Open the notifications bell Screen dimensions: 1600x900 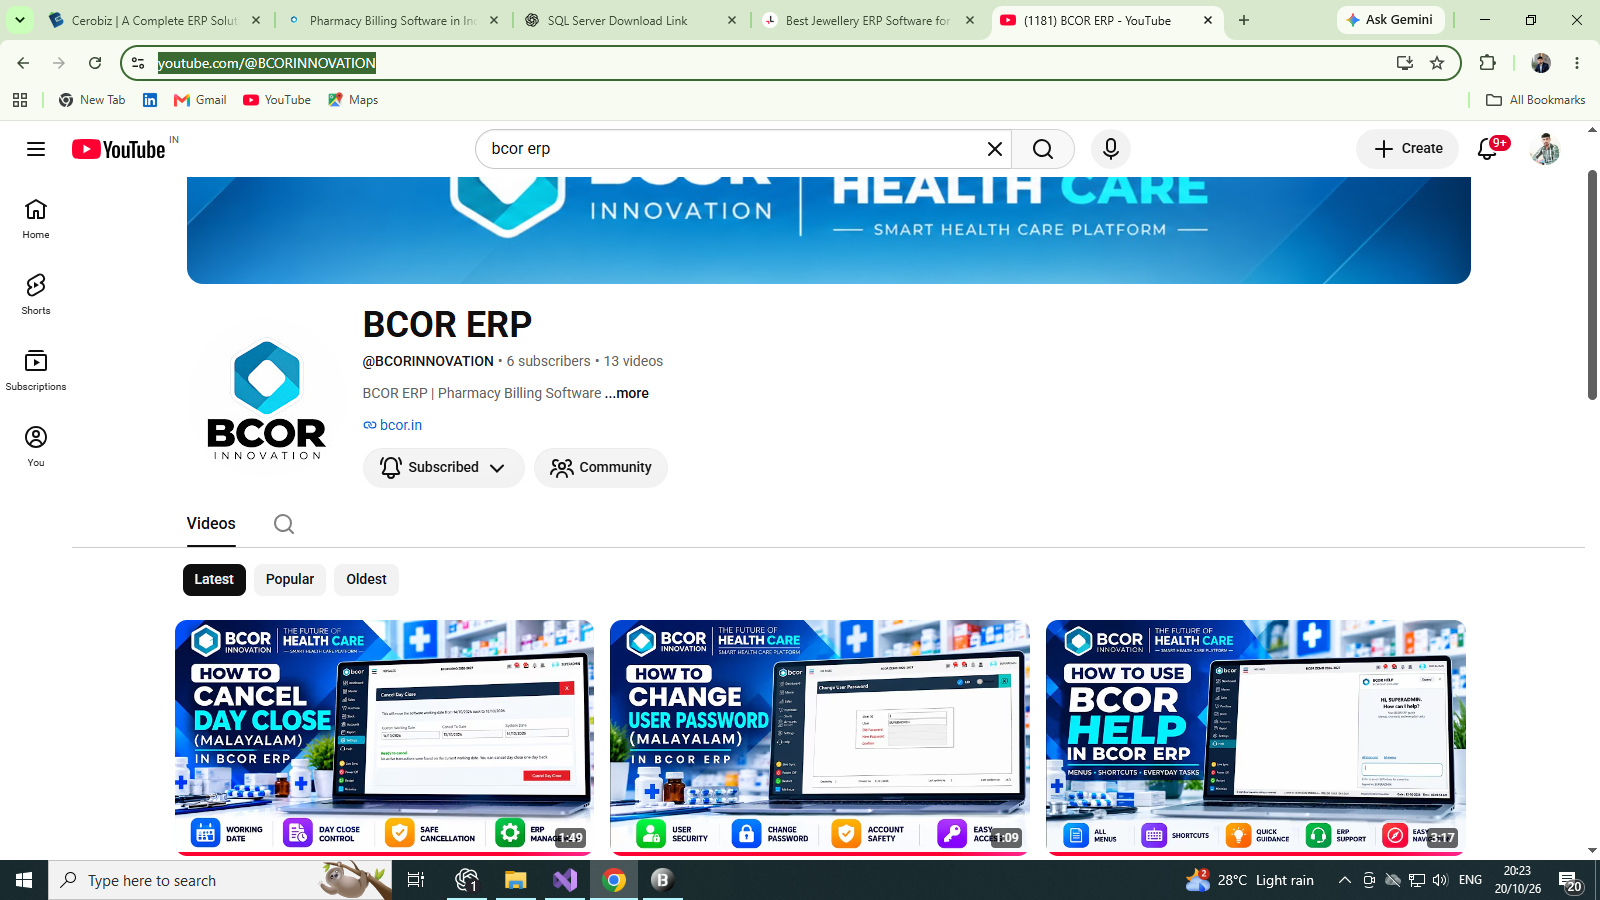point(1488,149)
